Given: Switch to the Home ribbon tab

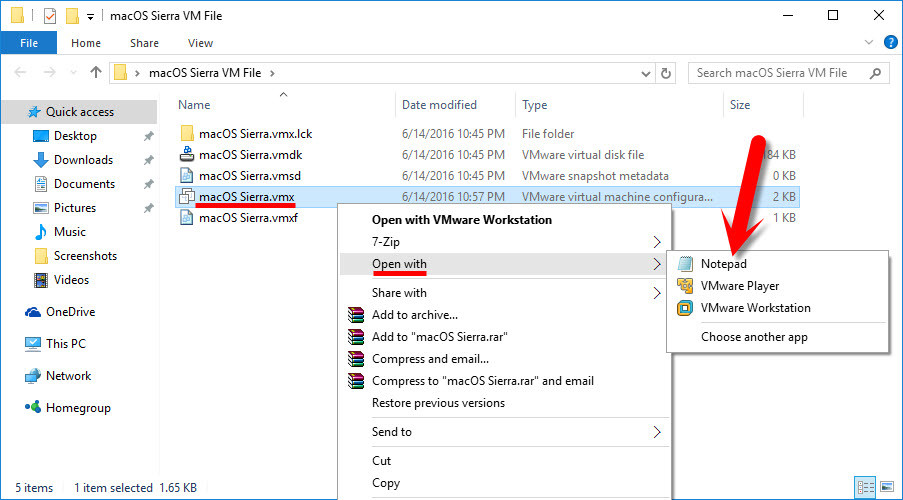Looking at the screenshot, I should pos(86,43).
